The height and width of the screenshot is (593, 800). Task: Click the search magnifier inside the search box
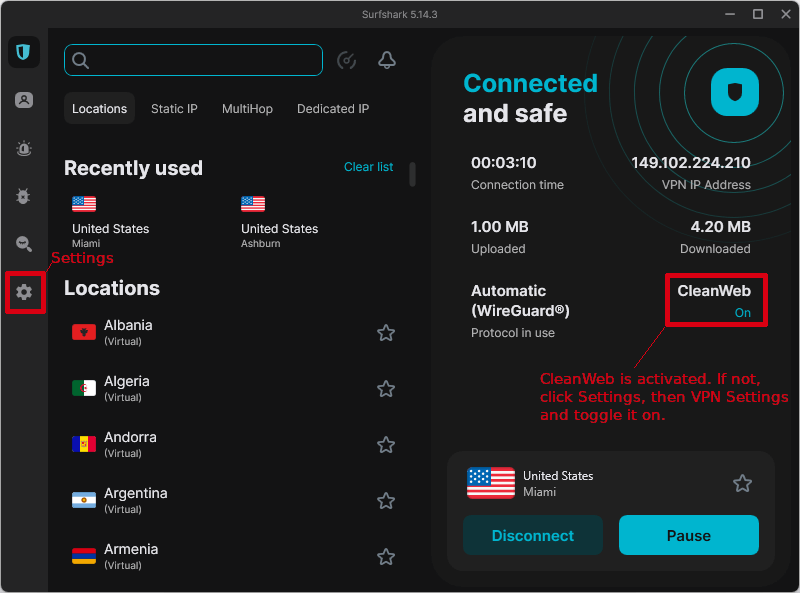tap(81, 60)
